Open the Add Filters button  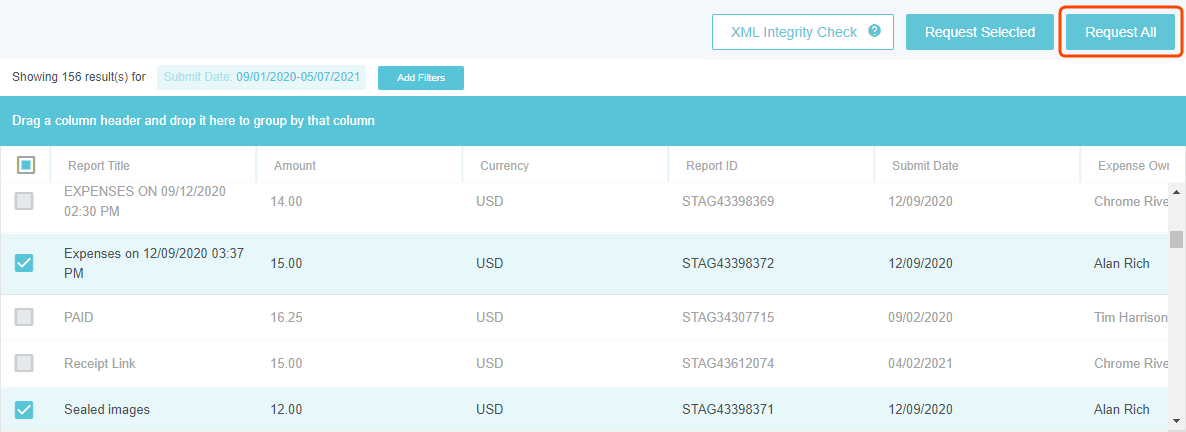point(420,77)
